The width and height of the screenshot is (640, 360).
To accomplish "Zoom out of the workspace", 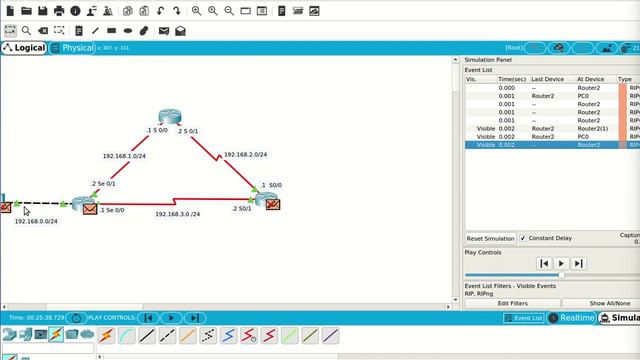I will [x=229, y=11].
